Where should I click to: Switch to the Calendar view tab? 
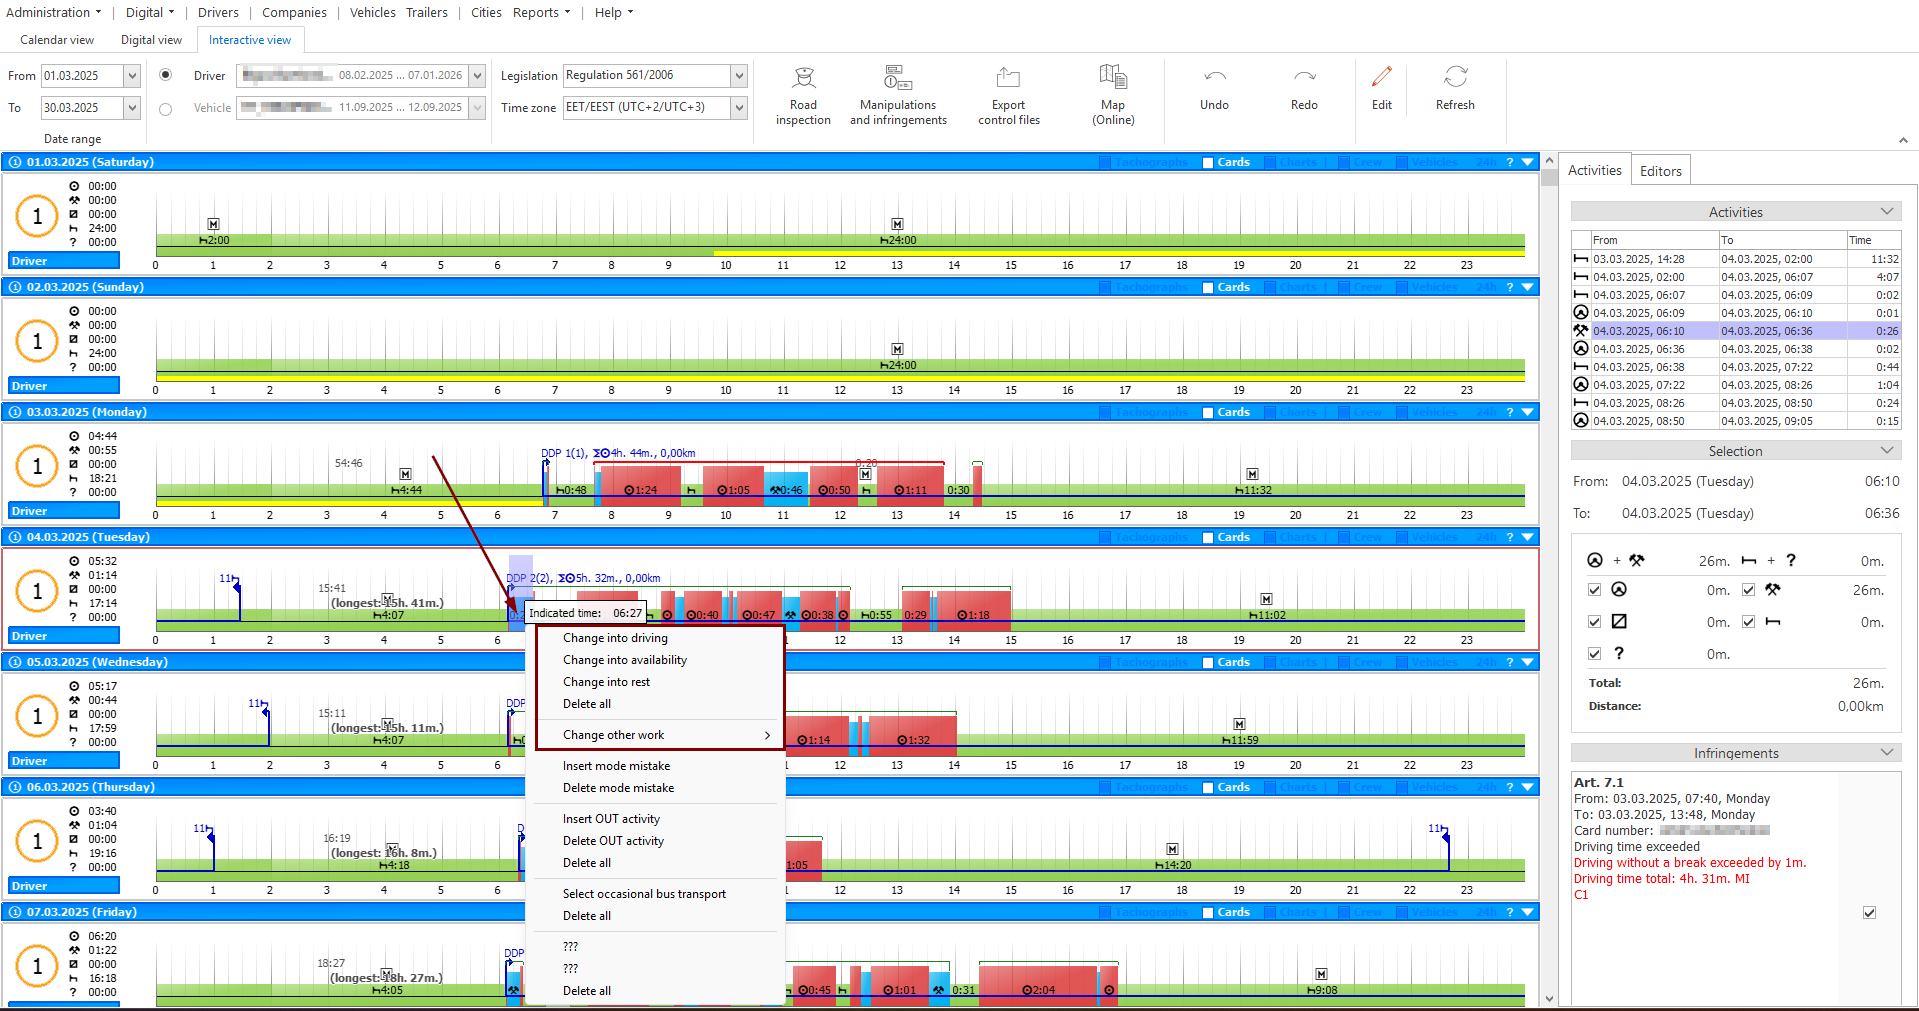click(x=57, y=40)
